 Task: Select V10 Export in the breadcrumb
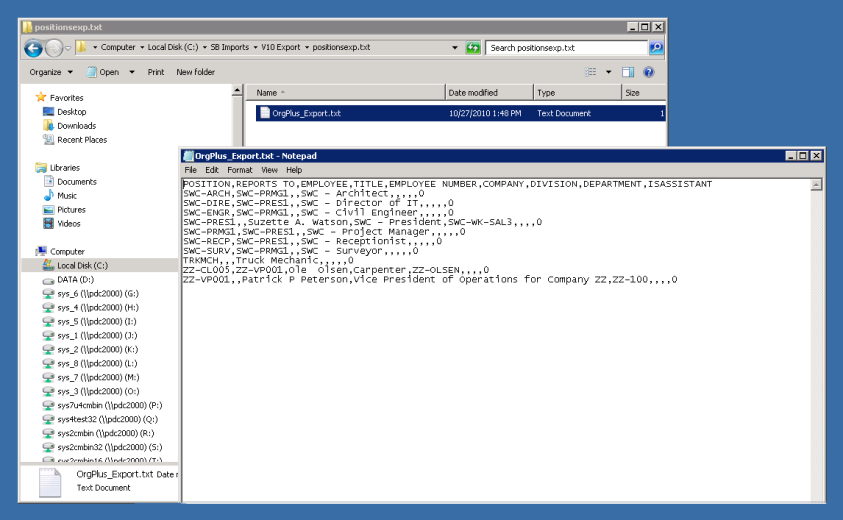(281, 47)
